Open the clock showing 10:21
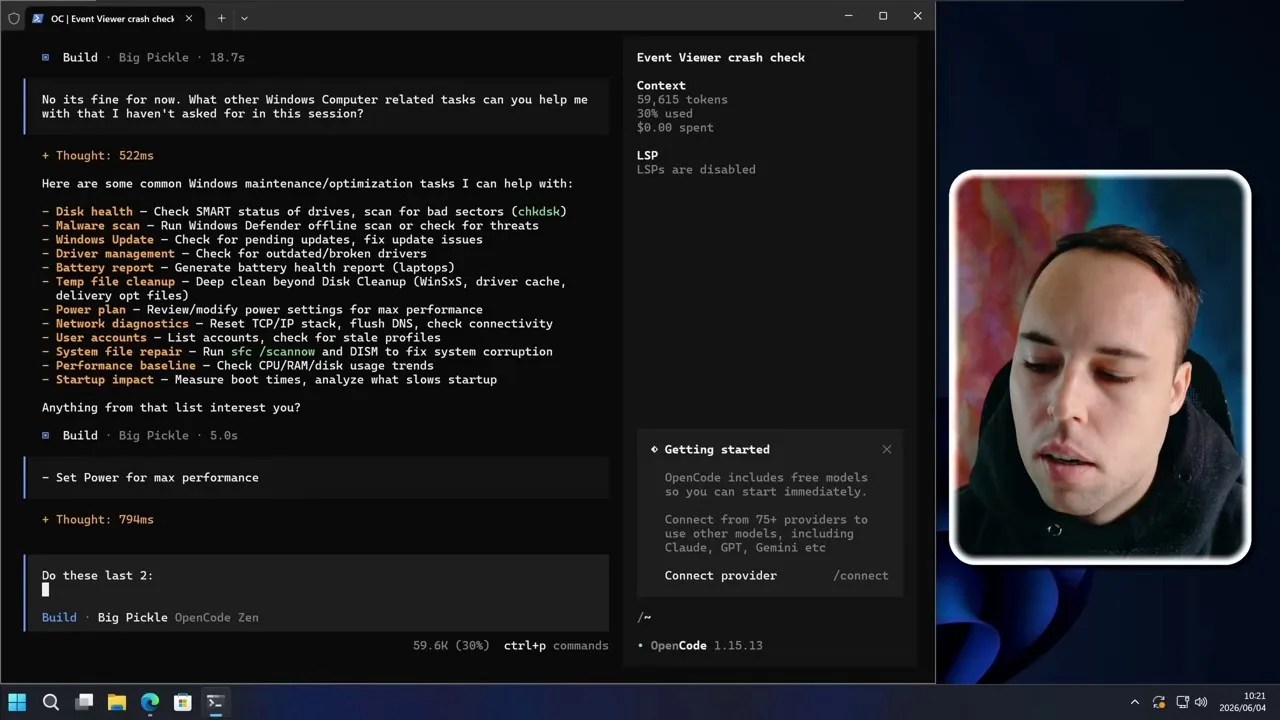The image size is (1280, 720). [1242, 702]
